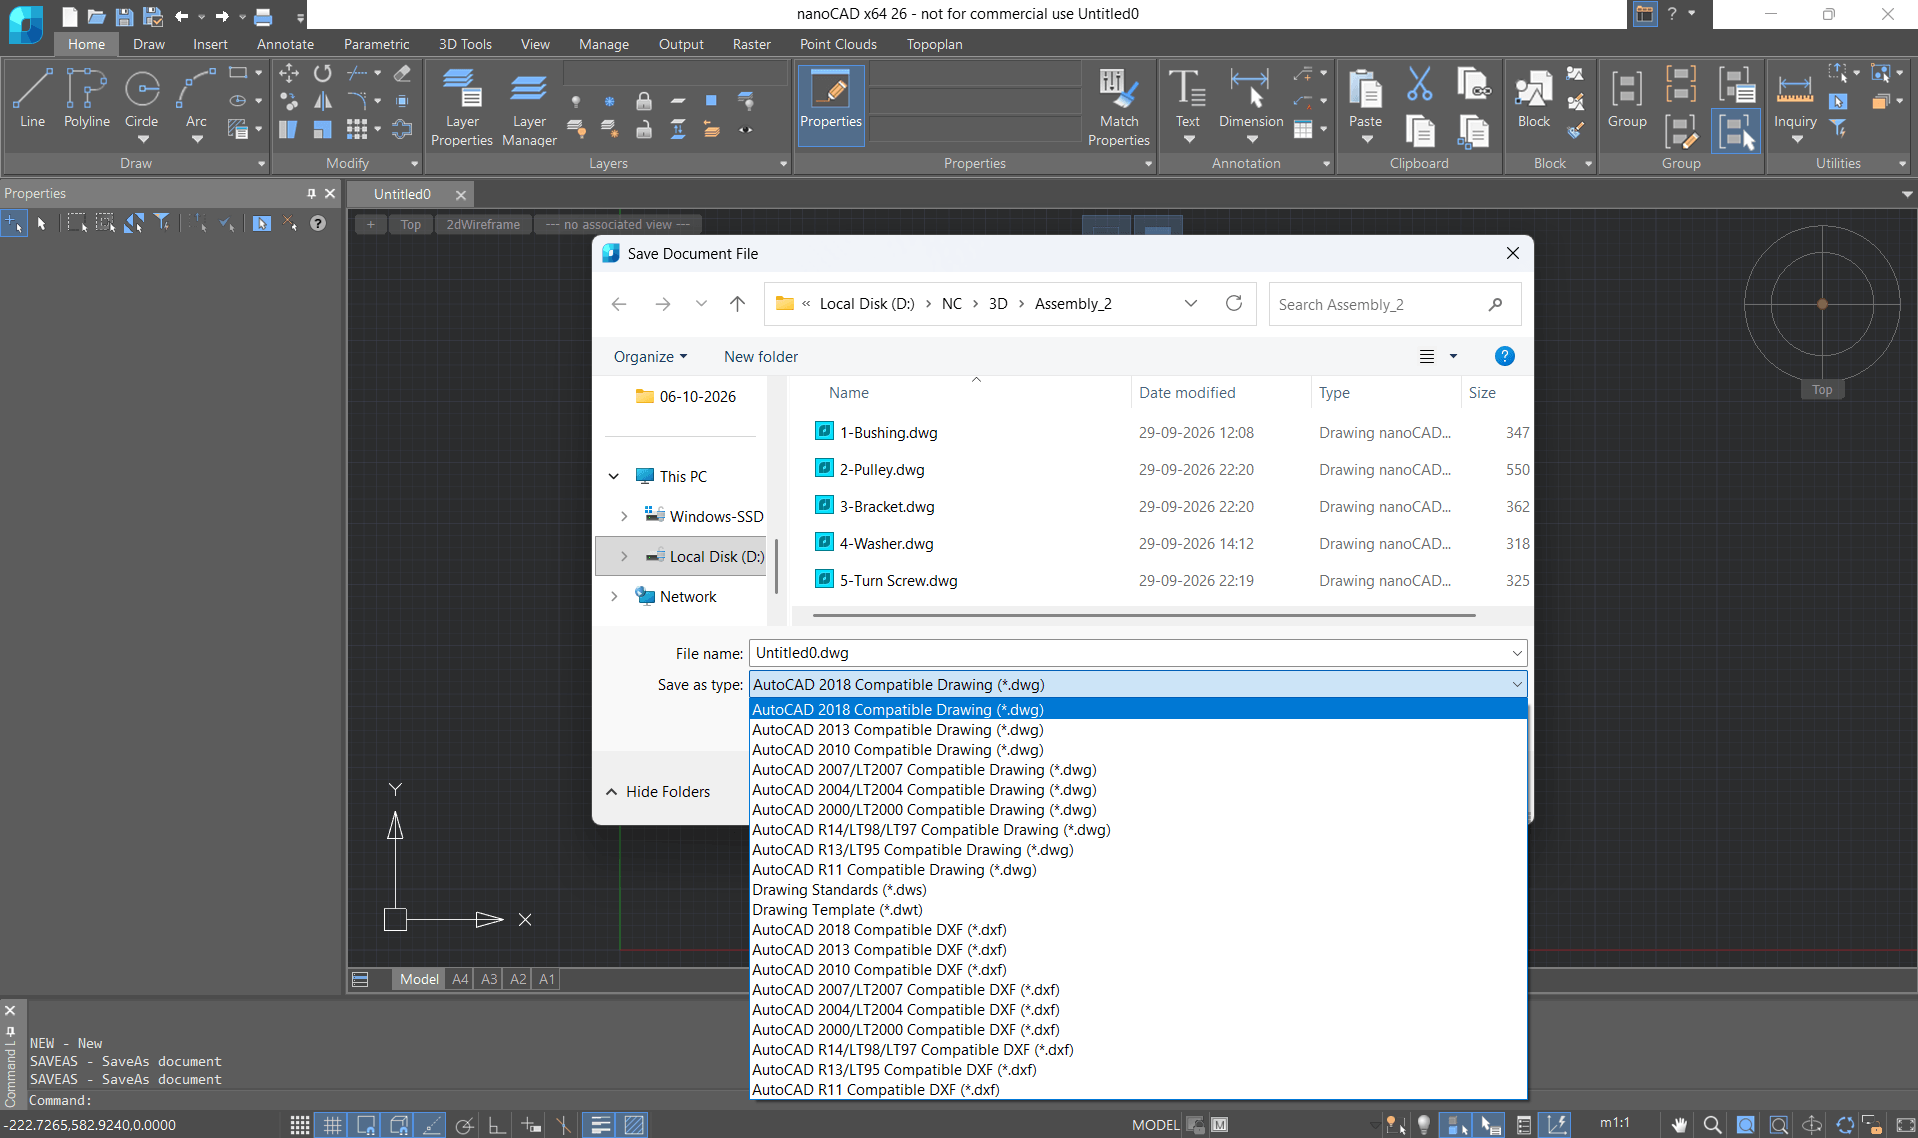
Task: Open the Layer Manager
Action: coord(529,108)
